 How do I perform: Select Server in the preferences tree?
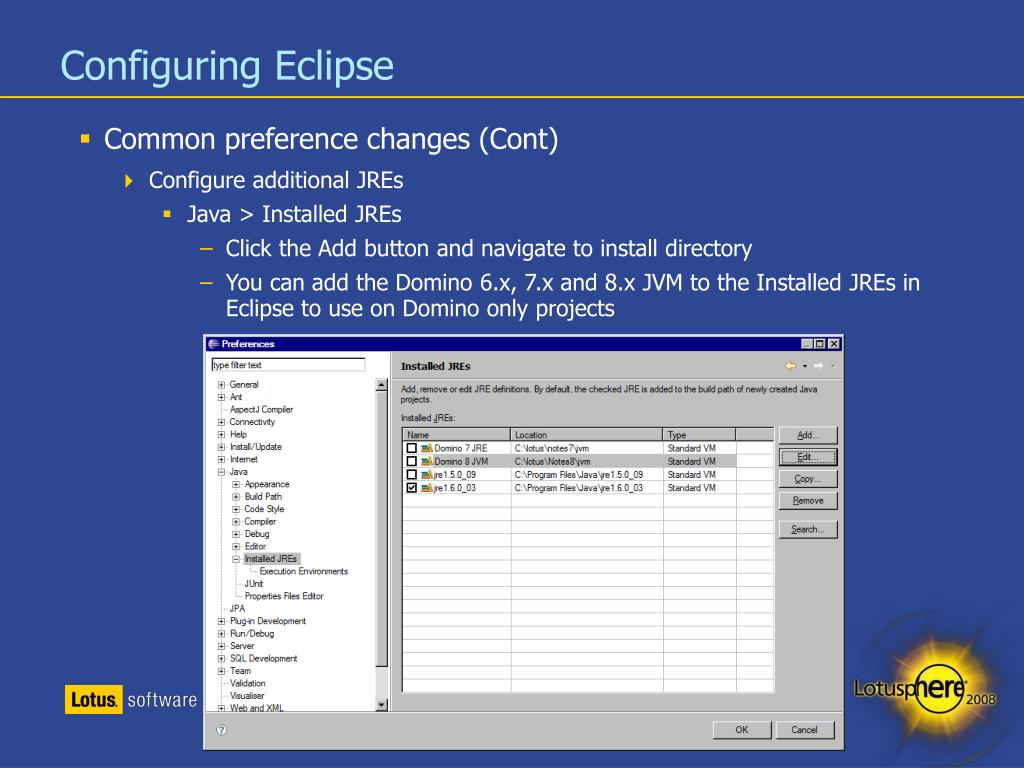(242, 646)
